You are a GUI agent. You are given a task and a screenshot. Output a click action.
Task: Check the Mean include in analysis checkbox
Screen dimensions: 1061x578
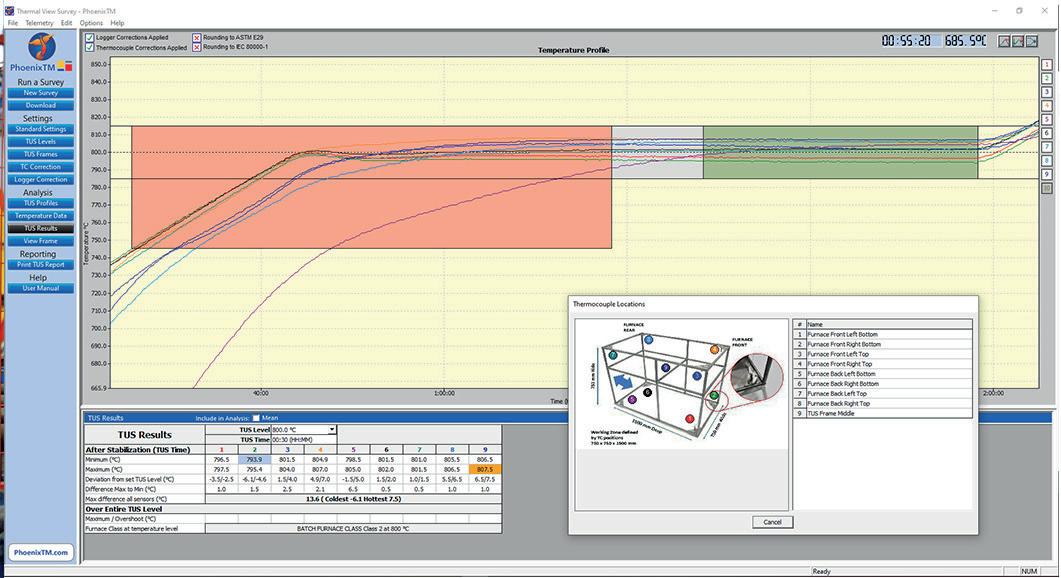point(256,418)
